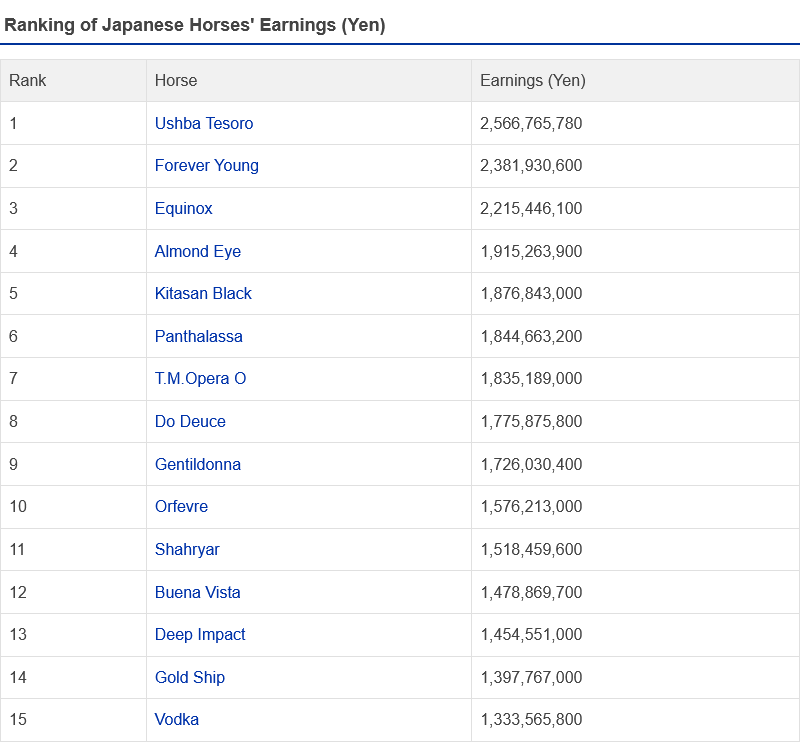The image size is (800, 742).
Task: Open the Equinox horse link
Action: point(184,208)
